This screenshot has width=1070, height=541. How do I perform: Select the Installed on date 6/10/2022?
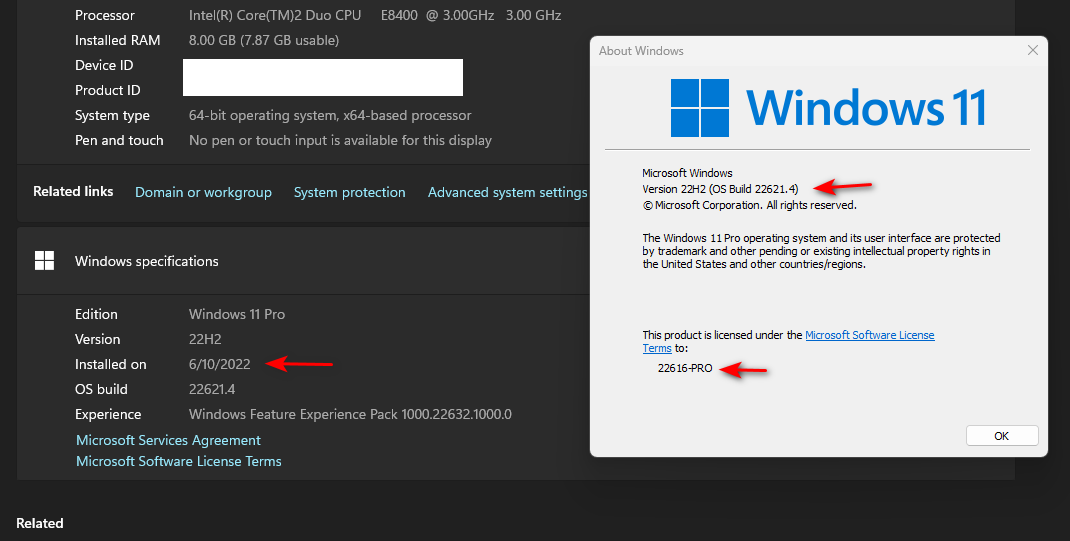pos(220,364)
